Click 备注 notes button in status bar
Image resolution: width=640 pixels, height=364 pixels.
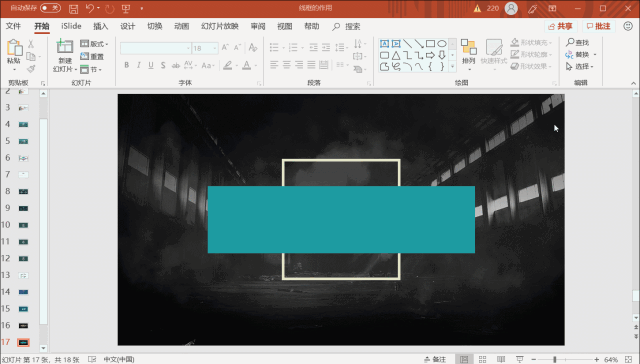[x=435, y=360]
